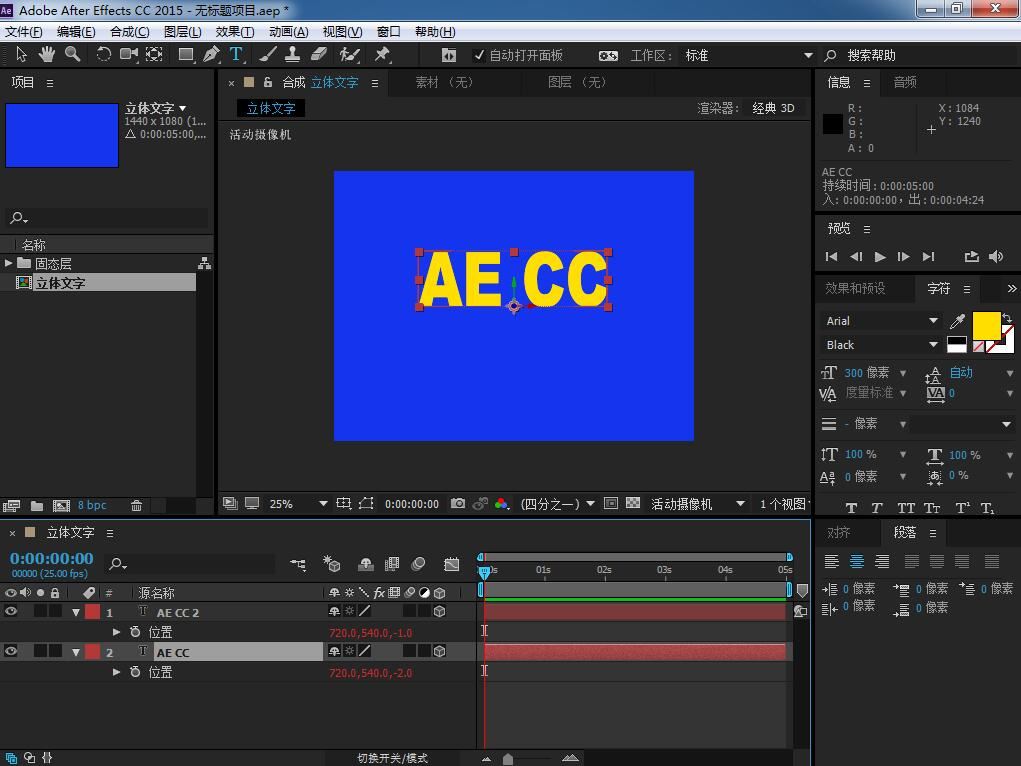1021x766 pixels.
Task: Toggle position stopwatch for AE CC 2
Action: click(x=135, y=632)
